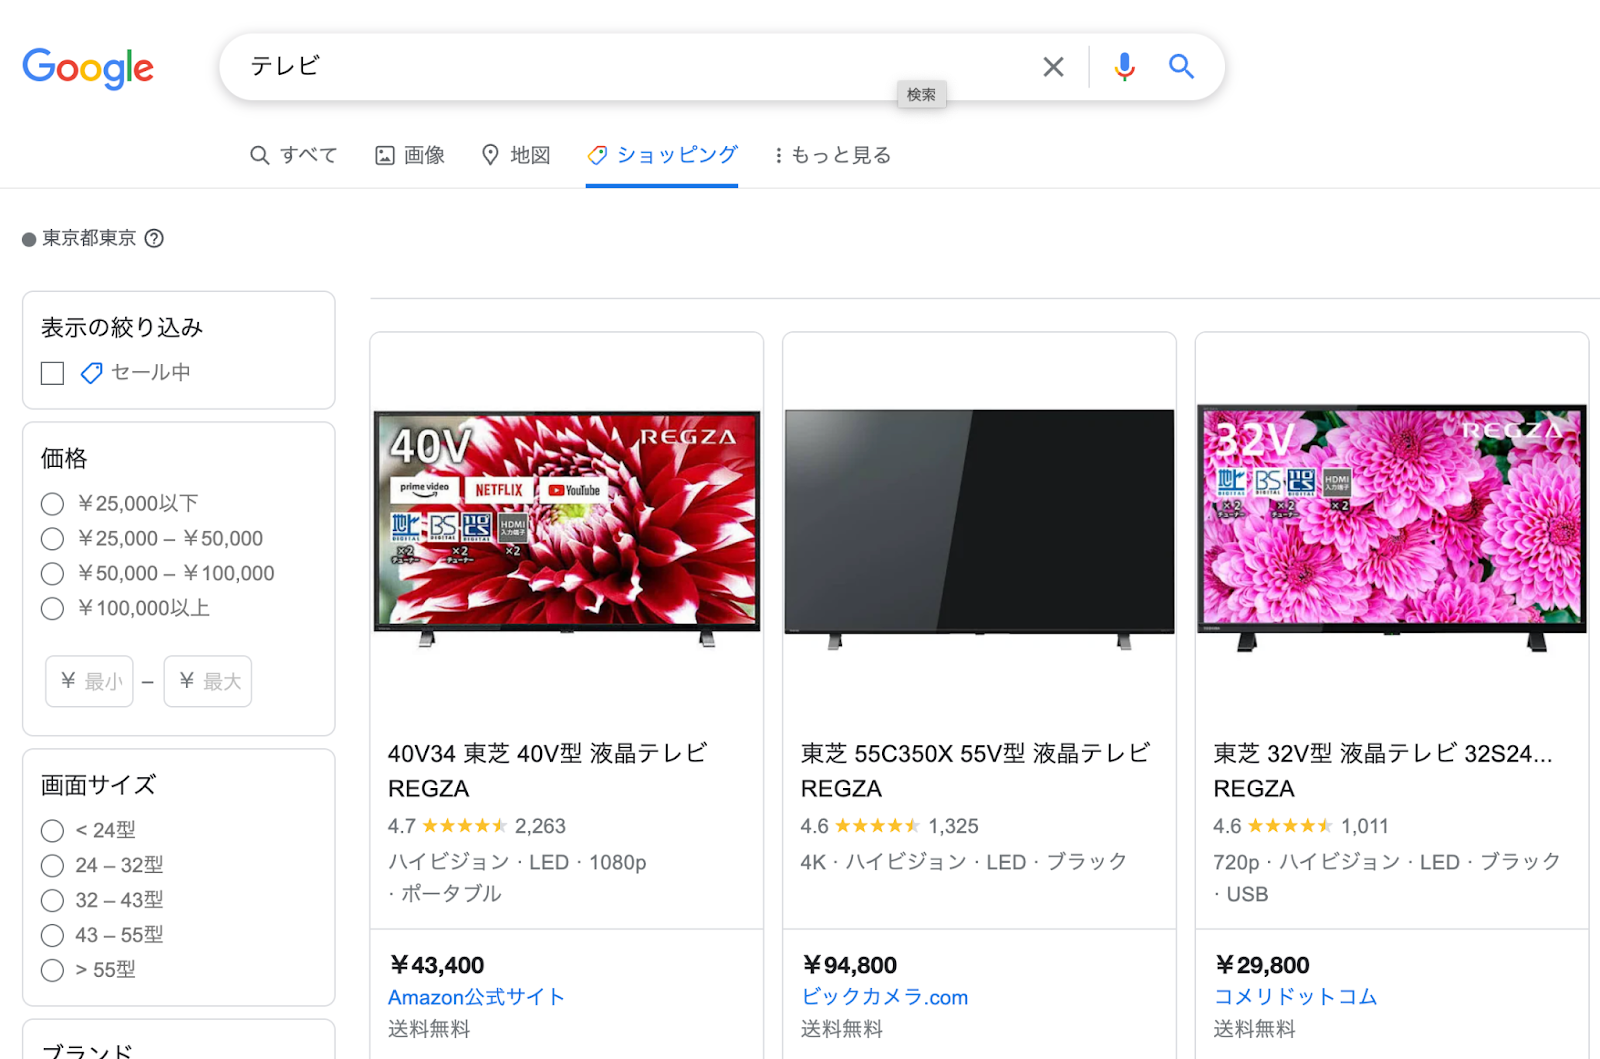Click the 4.7 star rating with 2,263 reviews
The image size is (1600, 1059).
coord(477,826)
